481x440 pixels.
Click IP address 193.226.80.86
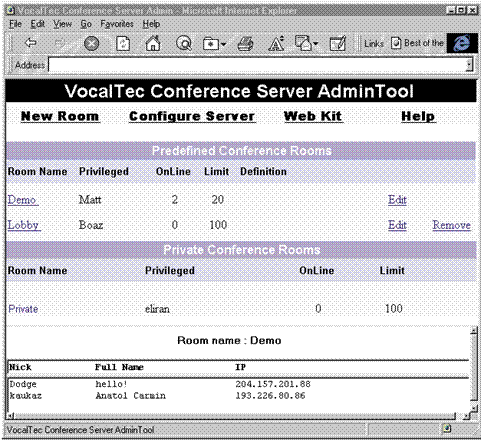pos(270,396)
